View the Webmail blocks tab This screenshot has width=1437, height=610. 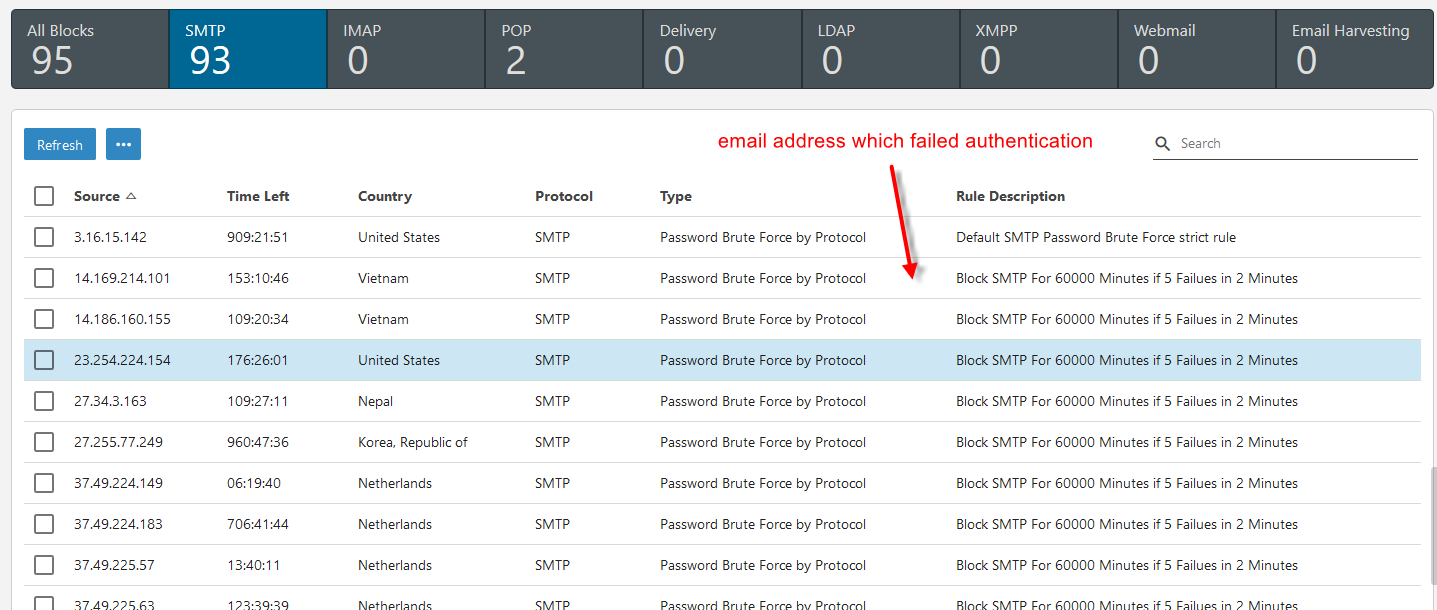click(x=1196, y=49)
